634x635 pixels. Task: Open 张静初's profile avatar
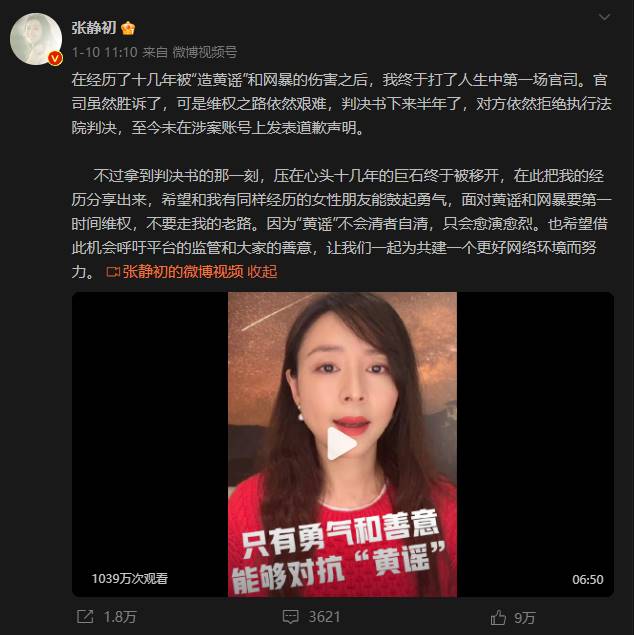click(36, 39)
